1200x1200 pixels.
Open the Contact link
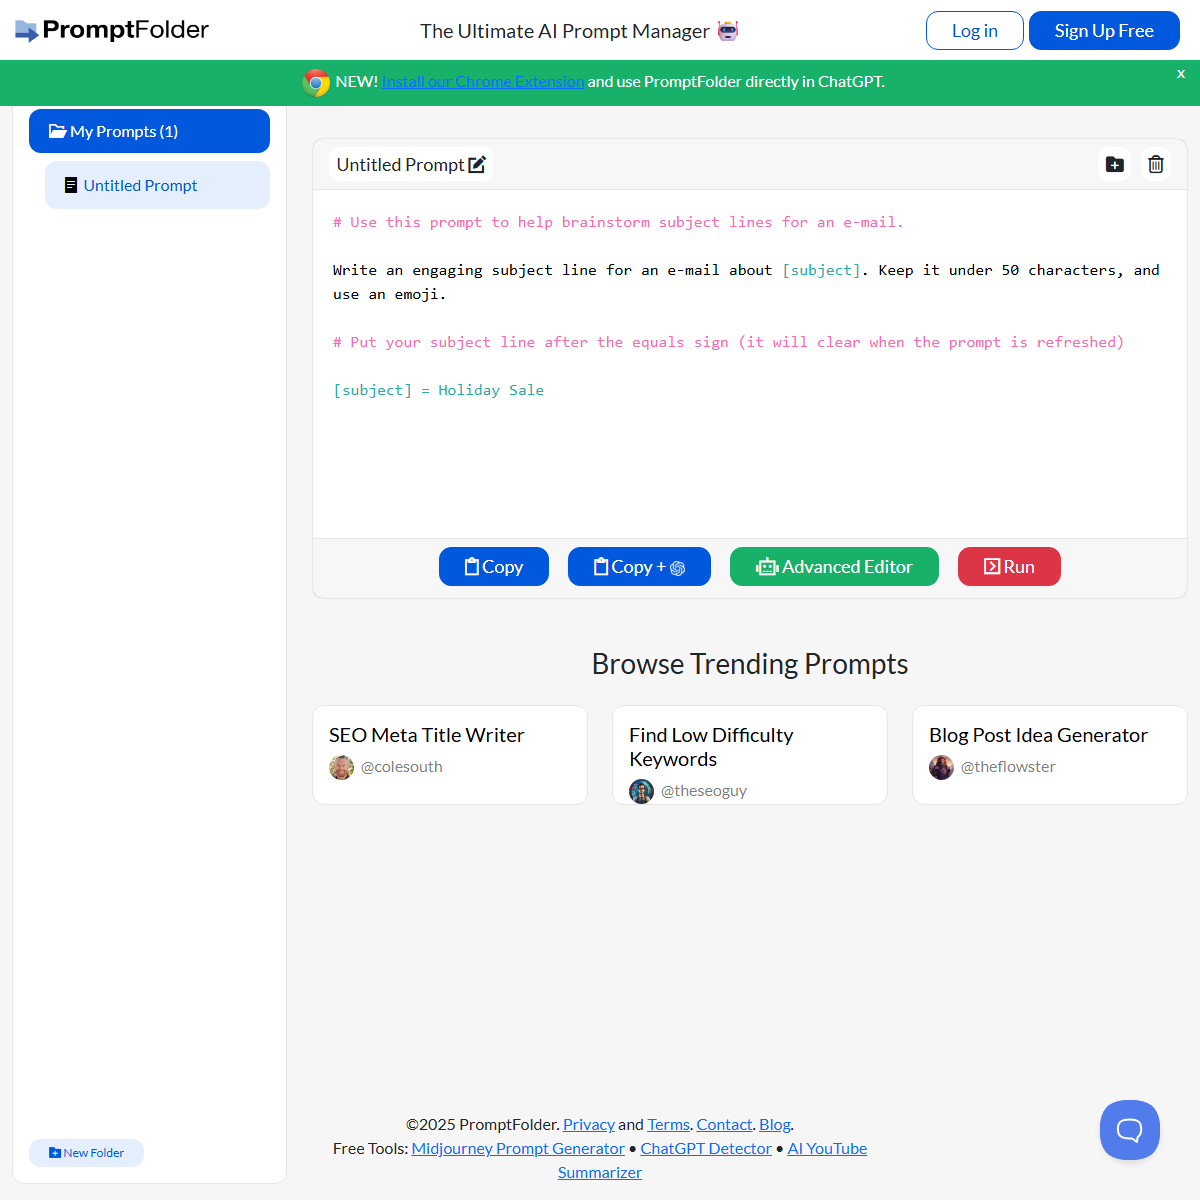pyautogui.click(x=724, y=1125)
